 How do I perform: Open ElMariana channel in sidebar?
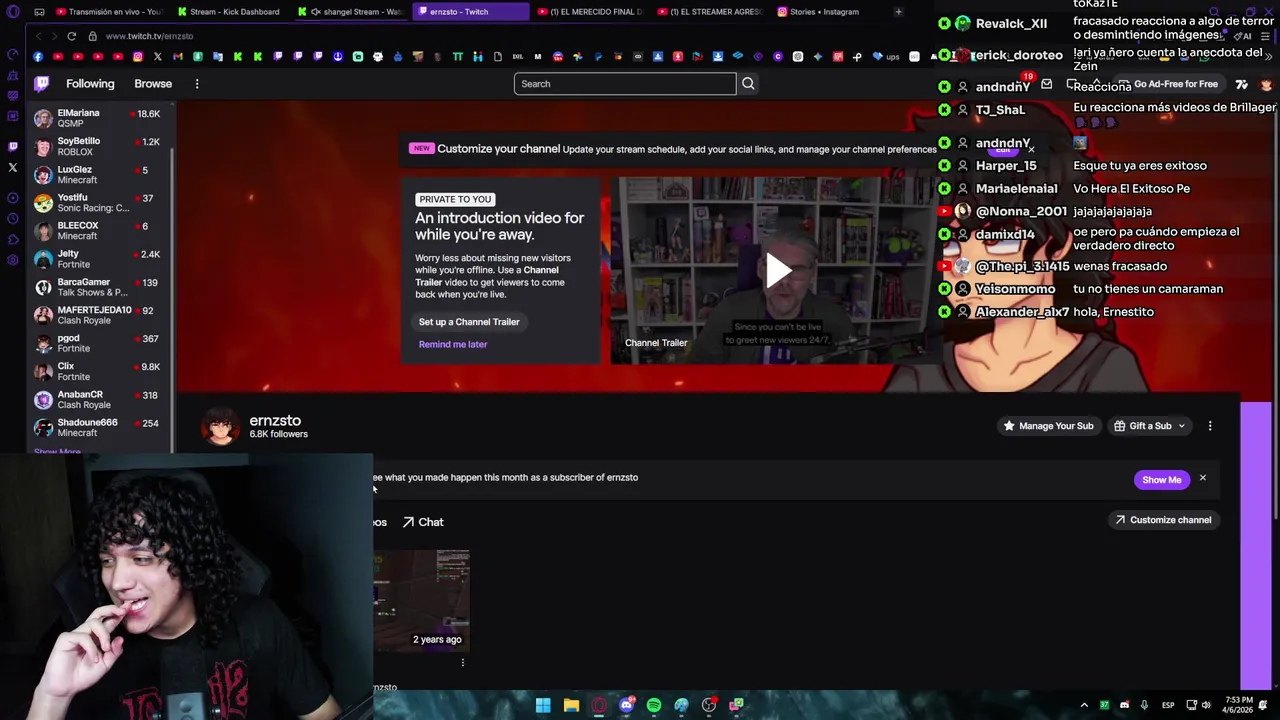97,118
